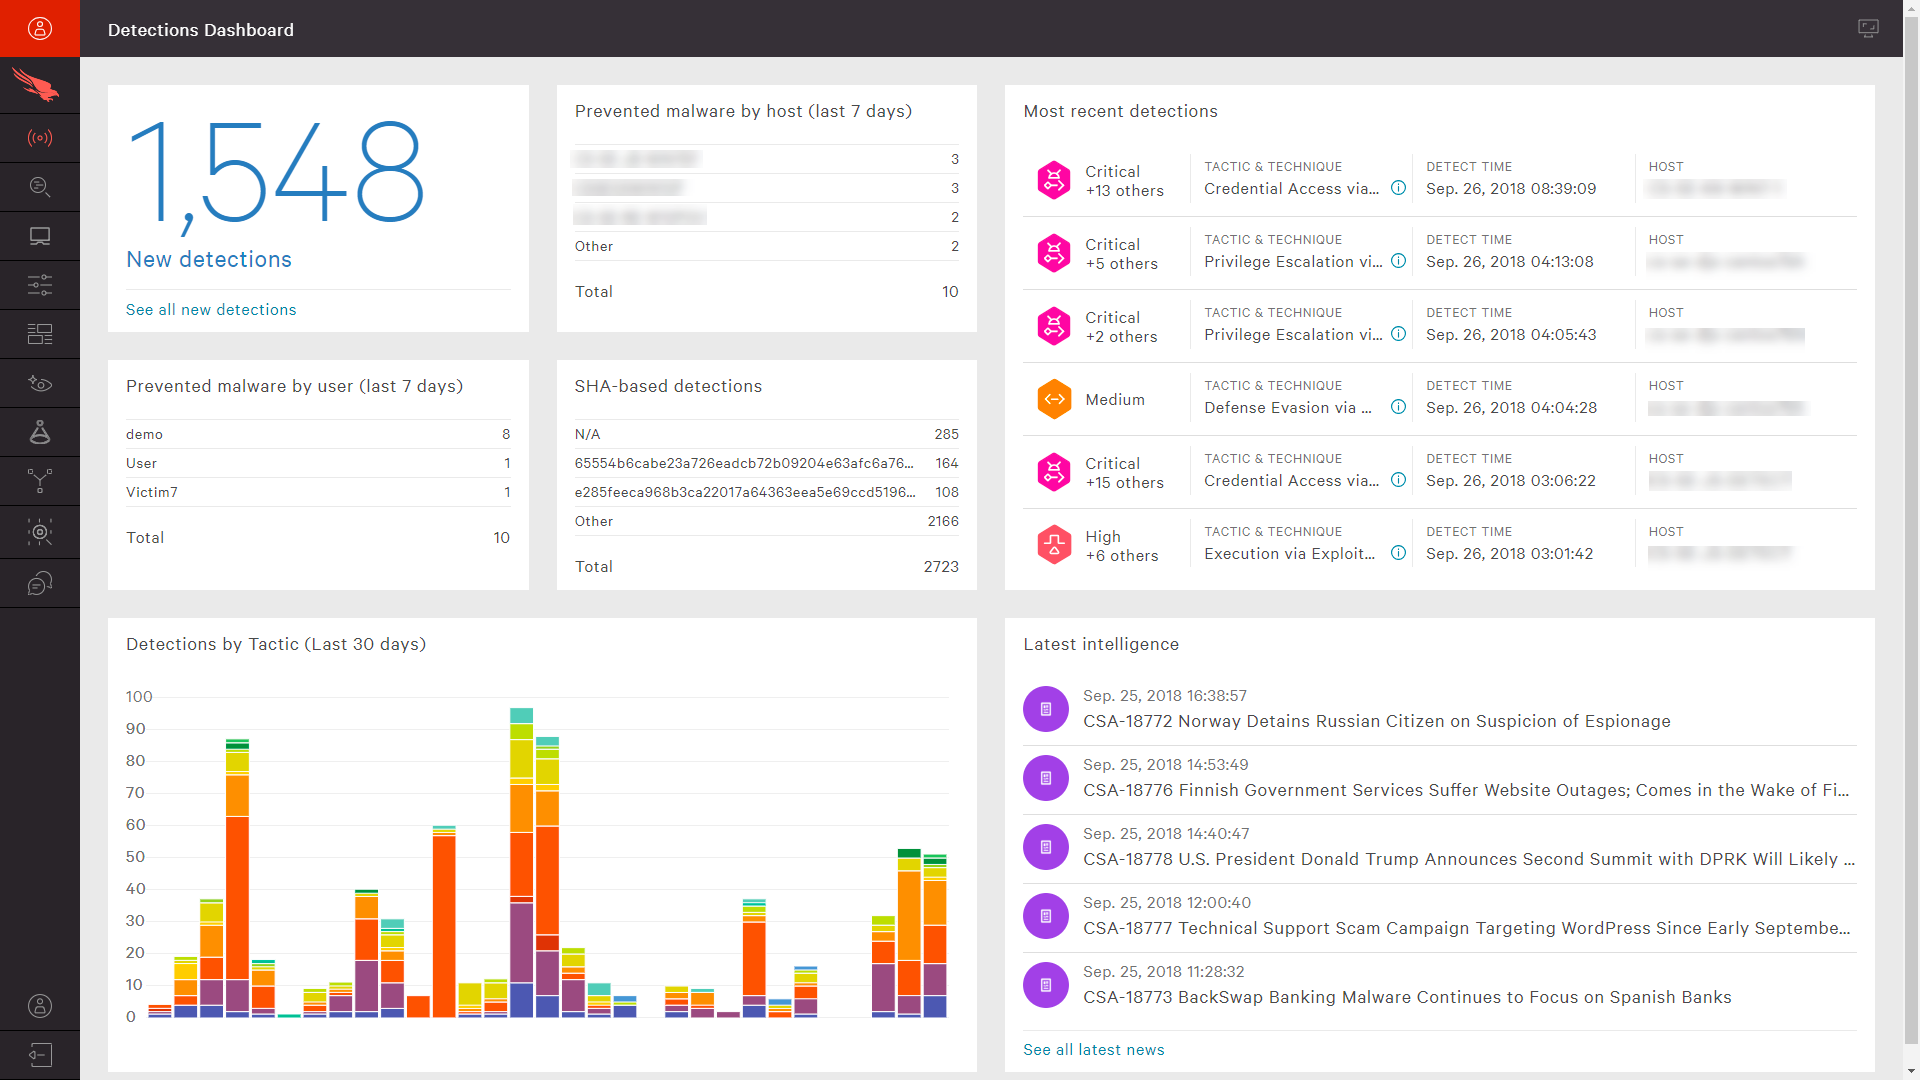
Task: Click the red user profile icon at the top left
Action: 40,28
